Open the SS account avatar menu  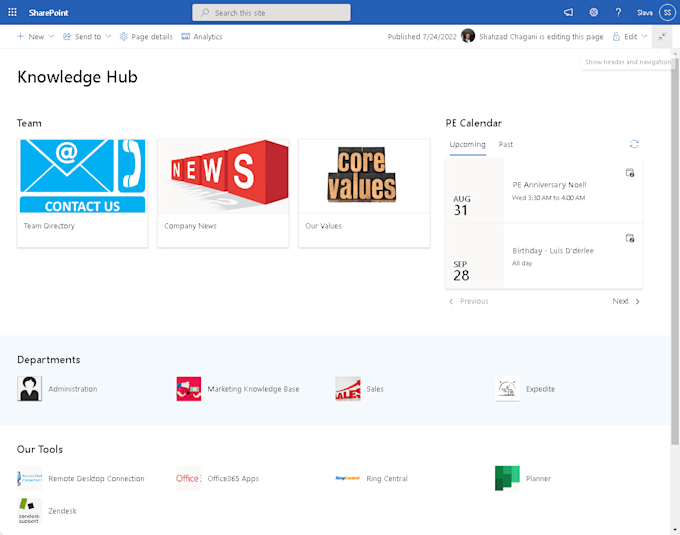pyautogui.click(x=667, y=13)
